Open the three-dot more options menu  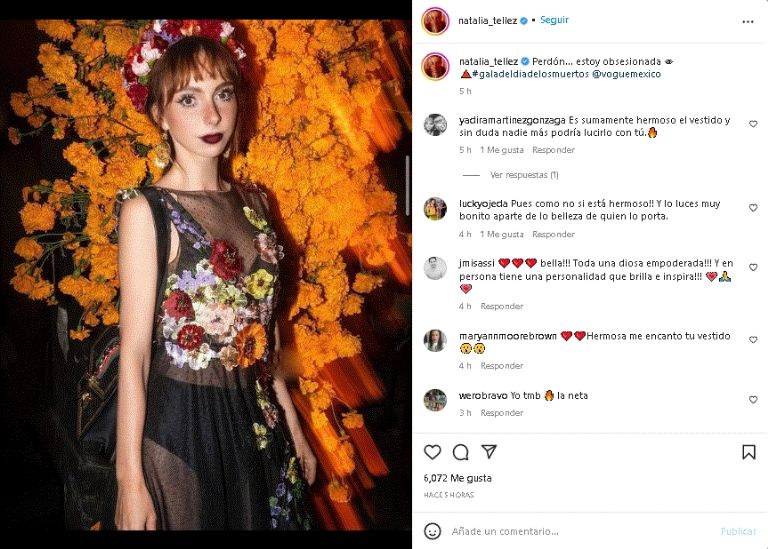[x=748, y=20]
